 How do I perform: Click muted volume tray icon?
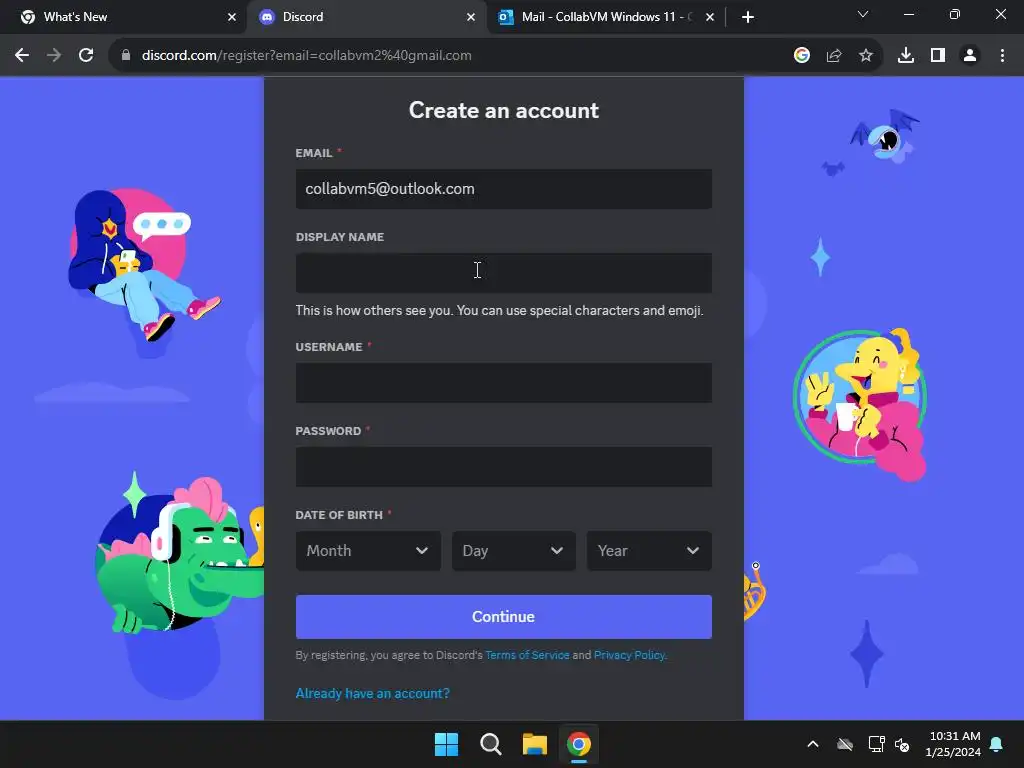[x=903, y=744]
